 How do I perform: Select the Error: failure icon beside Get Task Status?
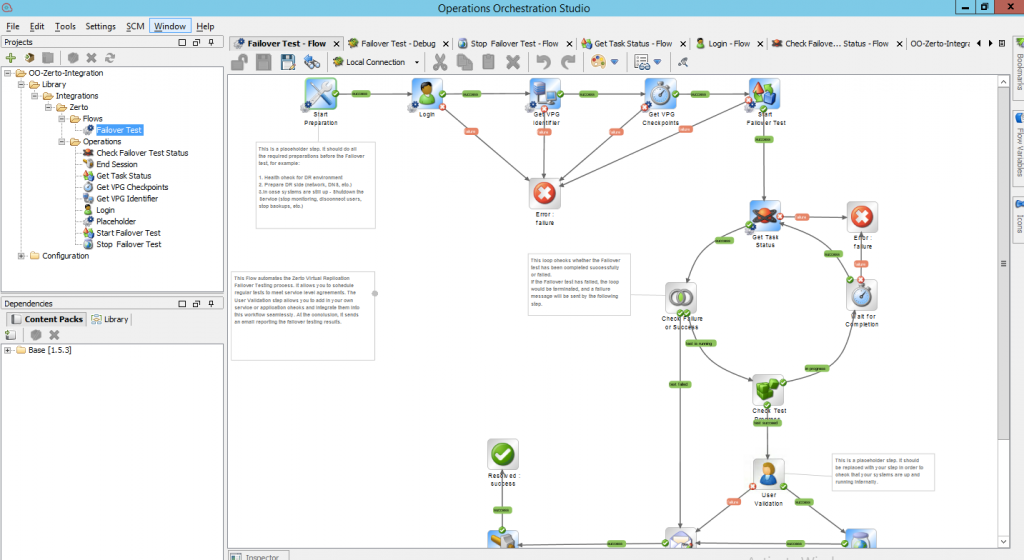862,217
